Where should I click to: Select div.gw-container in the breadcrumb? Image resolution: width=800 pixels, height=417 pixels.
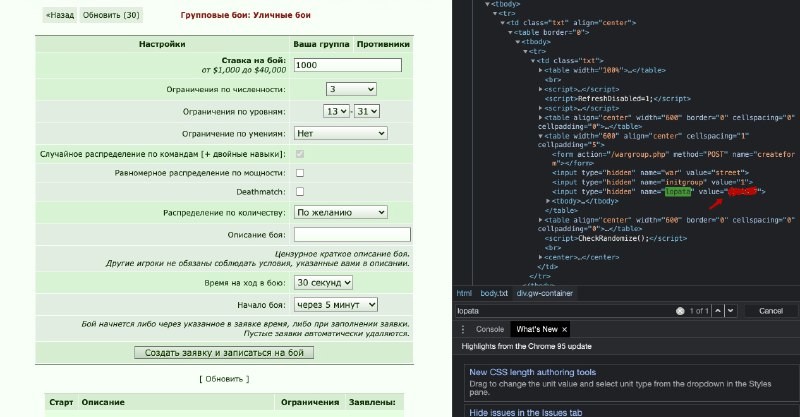544,293
